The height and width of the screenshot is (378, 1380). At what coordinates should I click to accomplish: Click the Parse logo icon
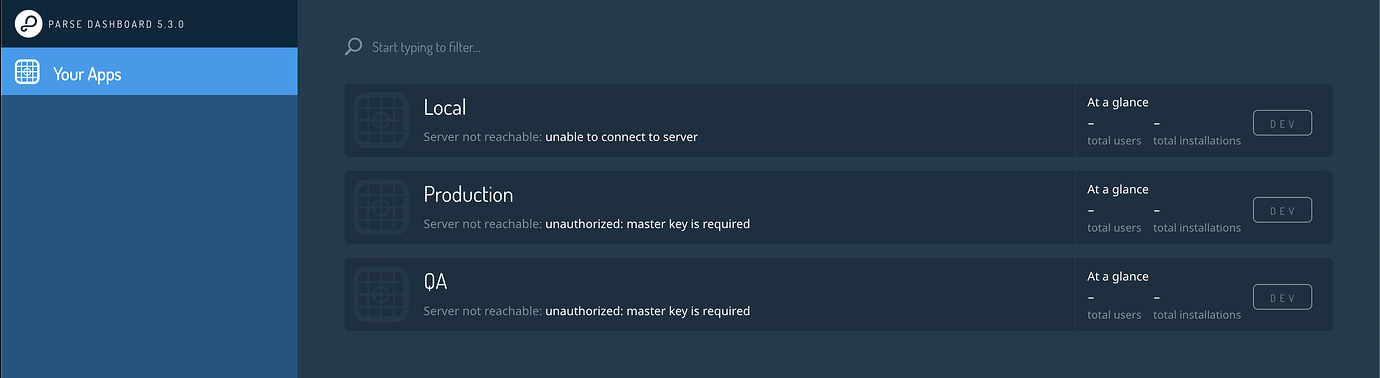tap(28, 23)
